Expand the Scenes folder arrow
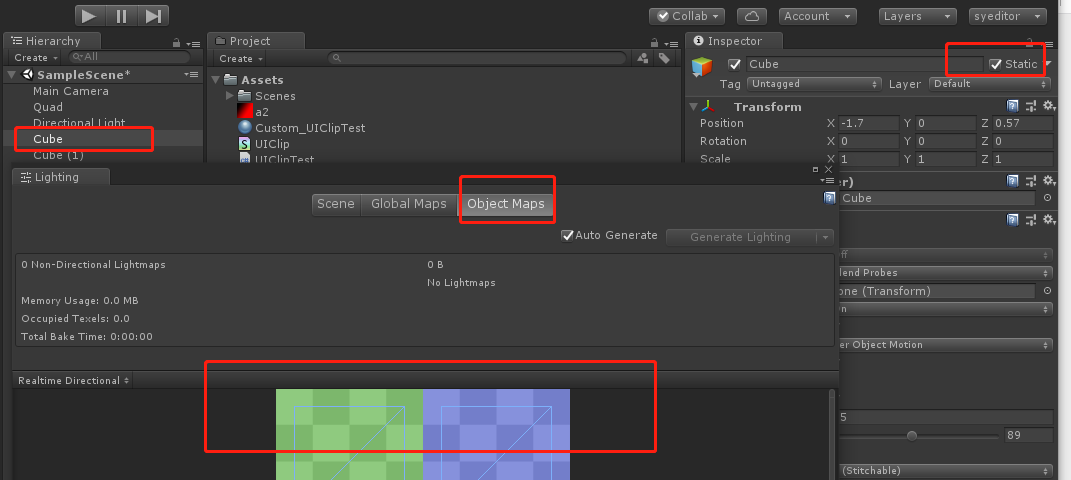The image size is (1071, 480). tap(230, 96)
